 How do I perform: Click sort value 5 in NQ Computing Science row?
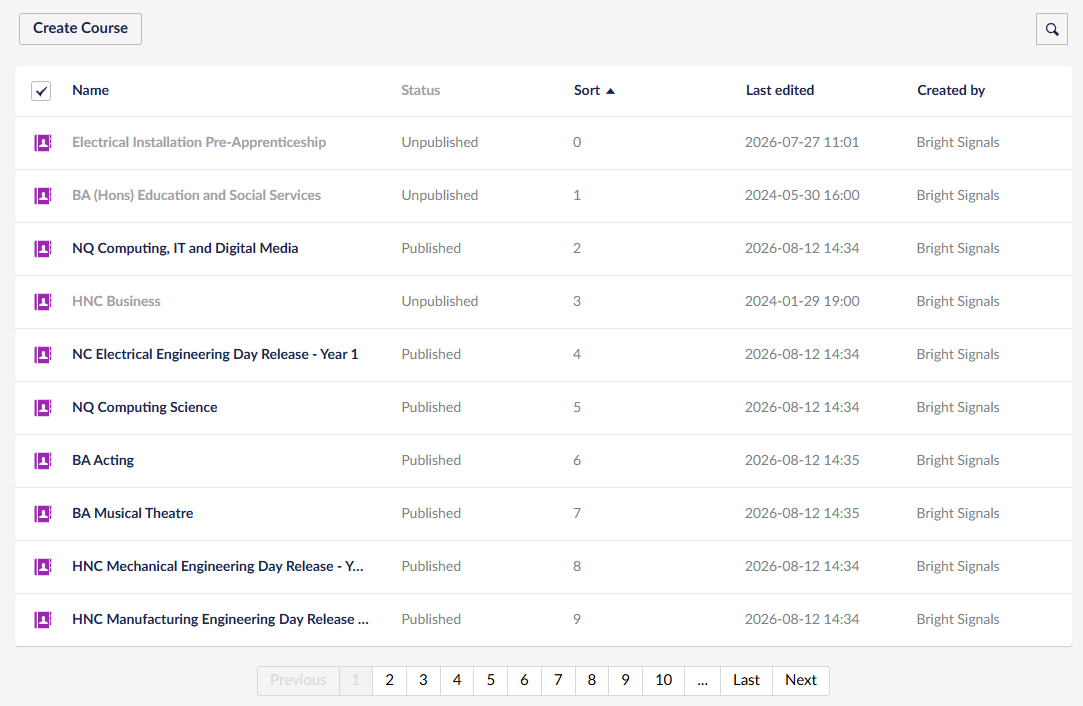tap(577, 407)
